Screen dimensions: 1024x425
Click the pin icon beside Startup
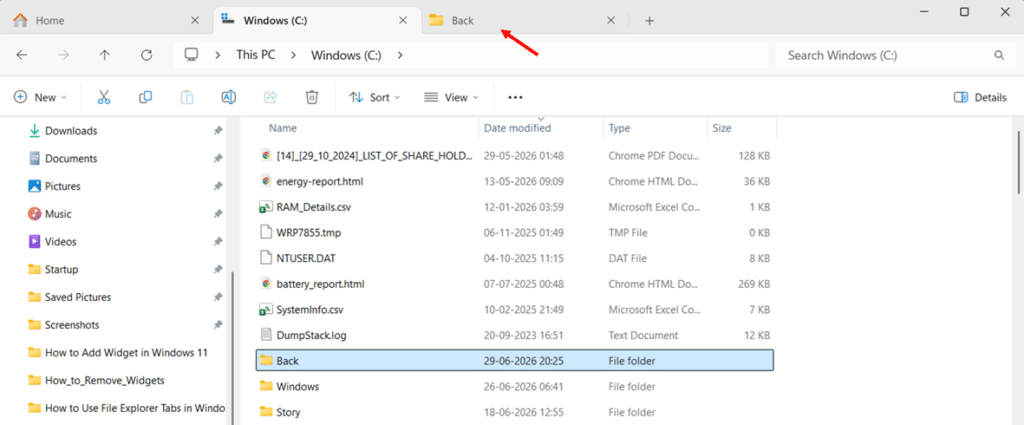point(217,270)
